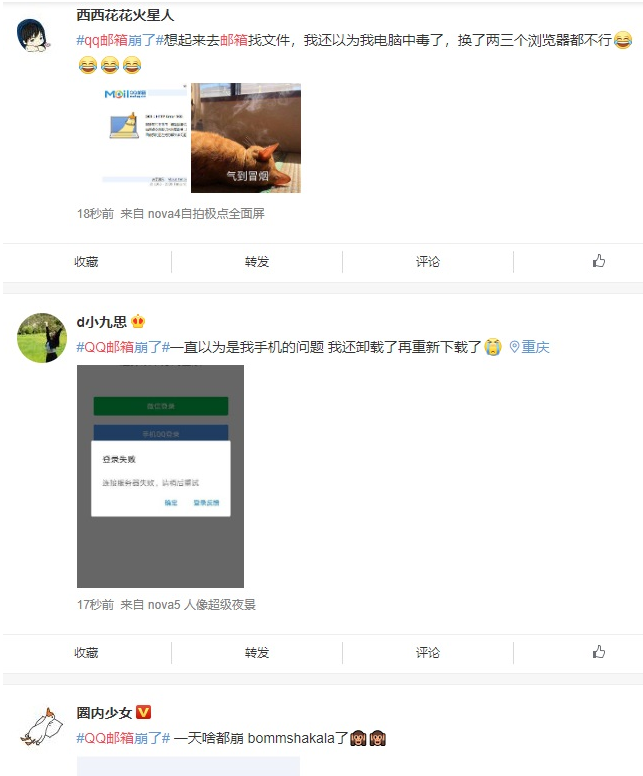Open the 登录失败 login failure screenshot
The height and width of the screenshot is (776, 643).
pos(160,476)
